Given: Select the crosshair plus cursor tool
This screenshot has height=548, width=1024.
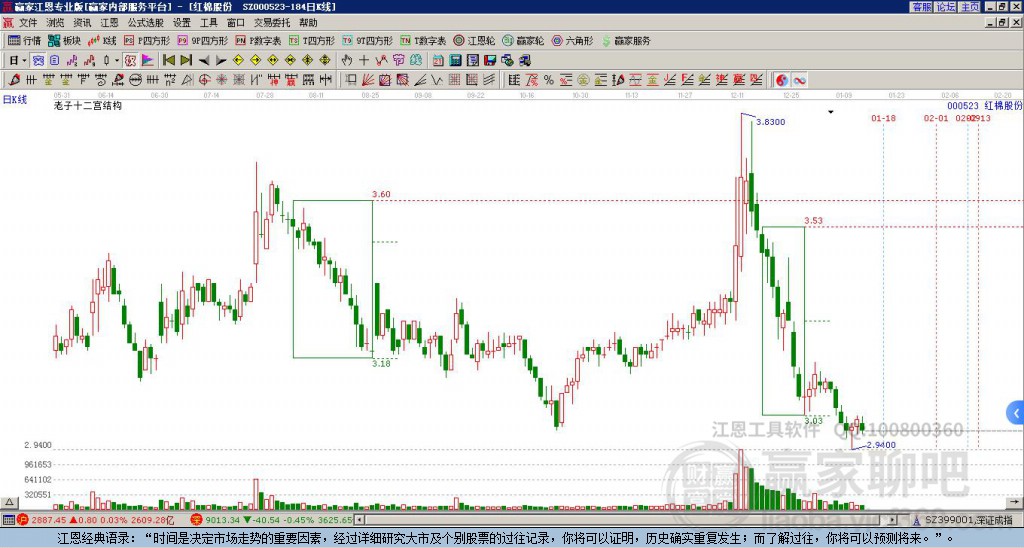Looking at the screenshot, I should click(364, 60).
